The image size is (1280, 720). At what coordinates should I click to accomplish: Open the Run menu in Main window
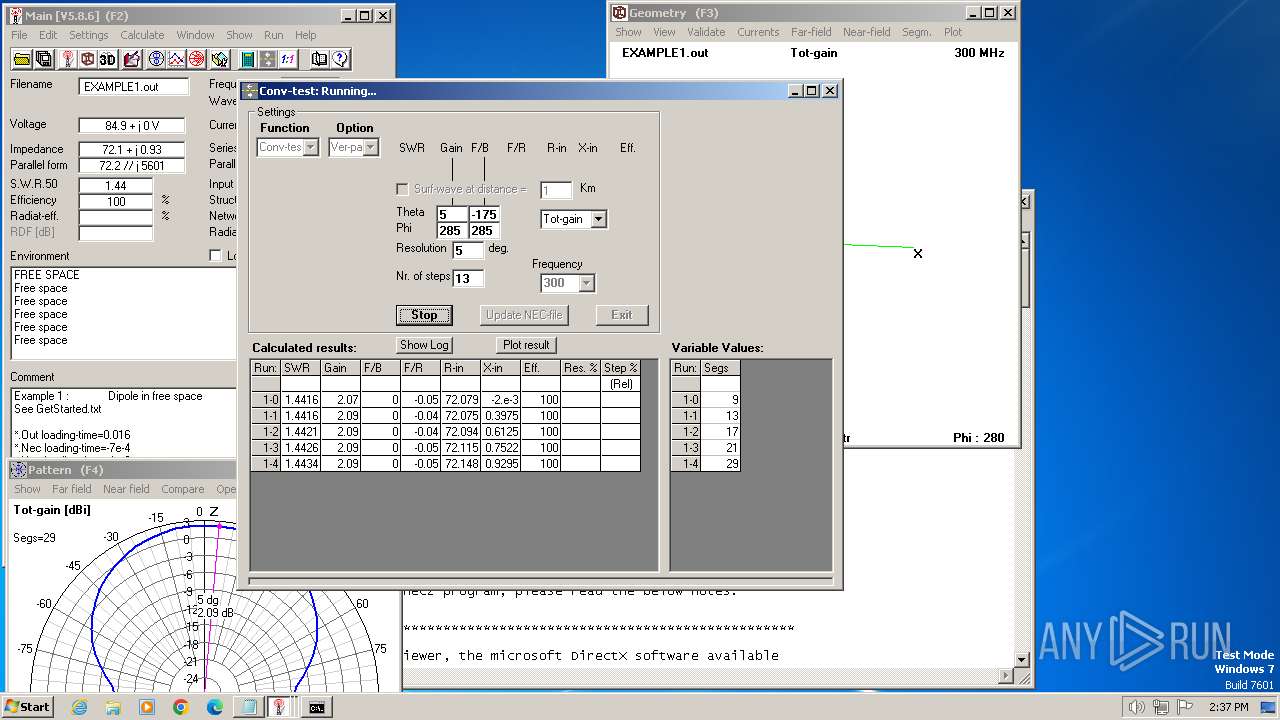[x=273, y=35]
